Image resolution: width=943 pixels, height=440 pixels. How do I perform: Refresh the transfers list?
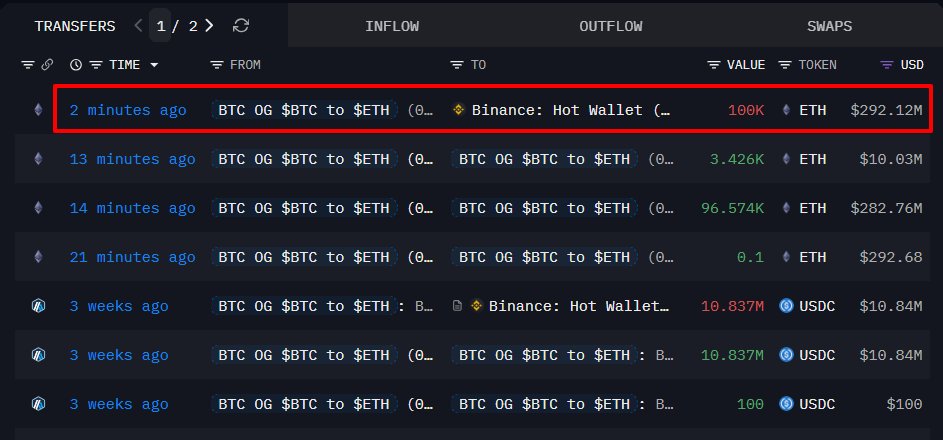tap(241, 26)
